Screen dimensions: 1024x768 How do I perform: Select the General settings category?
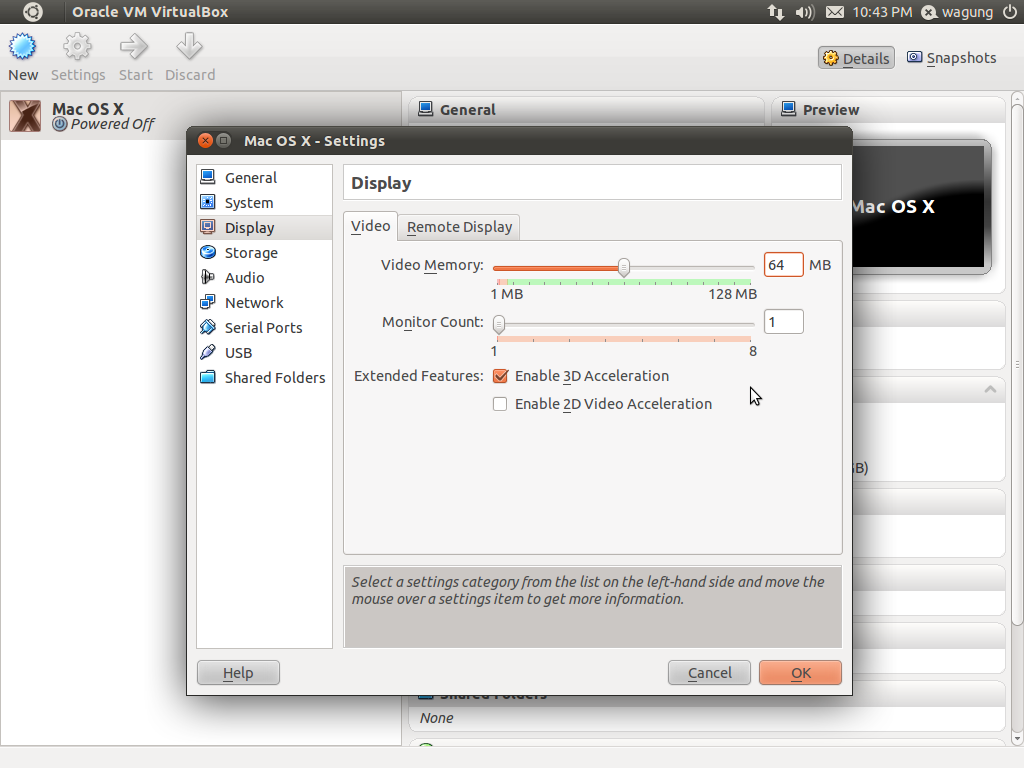coord(250,177)
